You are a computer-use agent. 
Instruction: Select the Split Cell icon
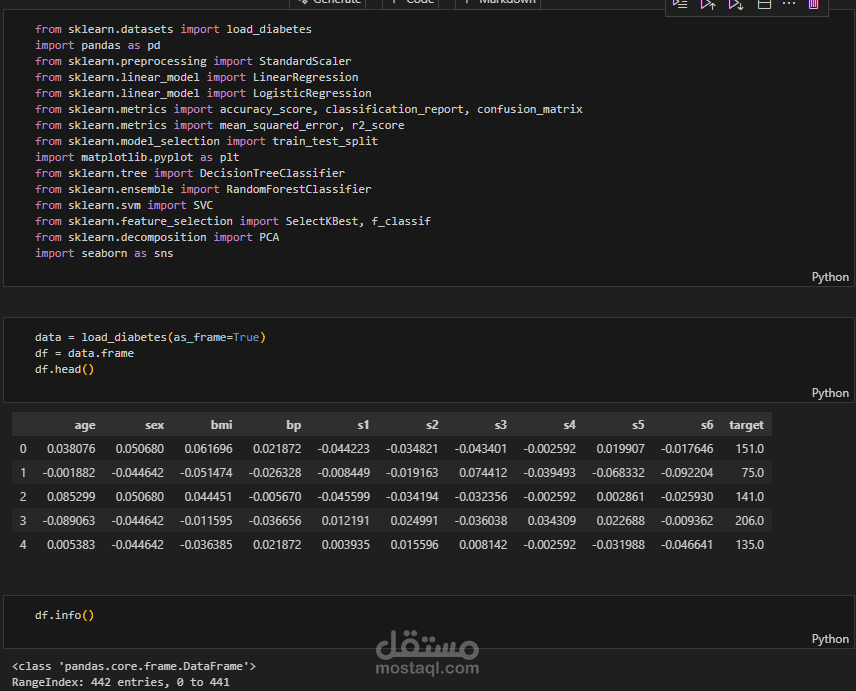click(763, 5)
